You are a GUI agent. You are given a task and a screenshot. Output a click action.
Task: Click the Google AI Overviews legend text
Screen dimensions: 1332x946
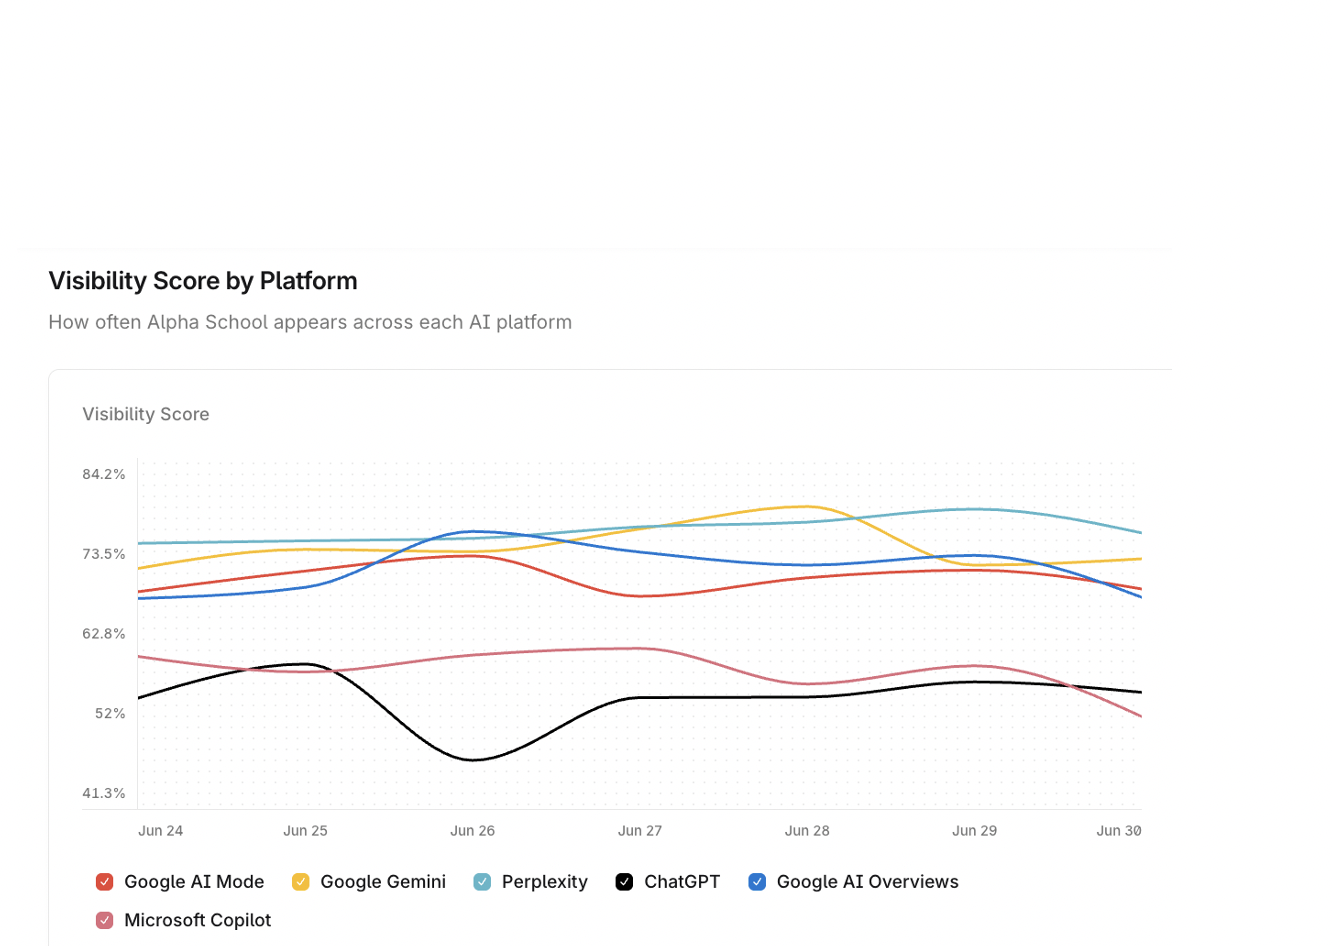[x=867, y=882]
